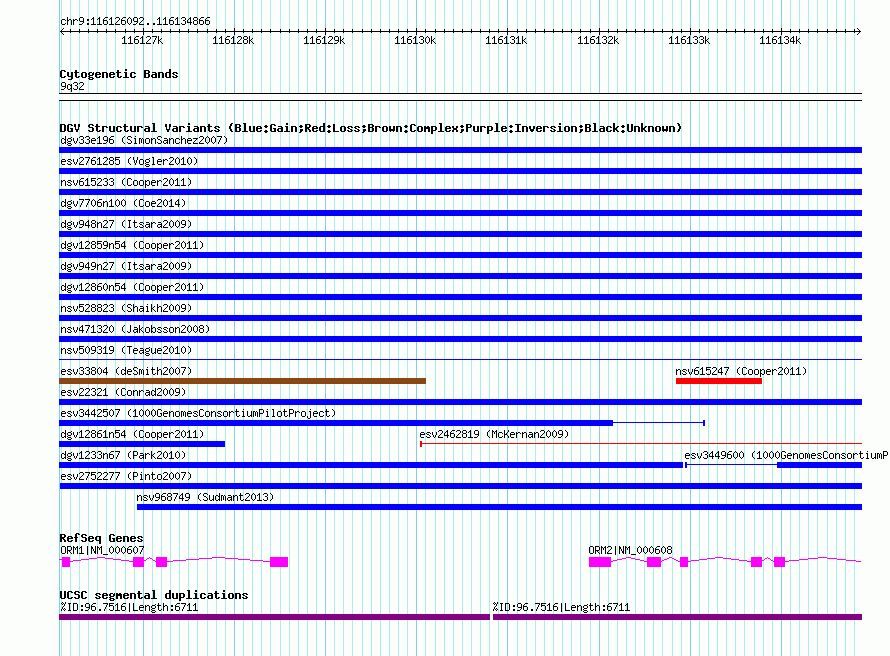890x656 pixels.
Task: Select esv2752277 (Pinto2007) label
Action: [x=126, y=476]
